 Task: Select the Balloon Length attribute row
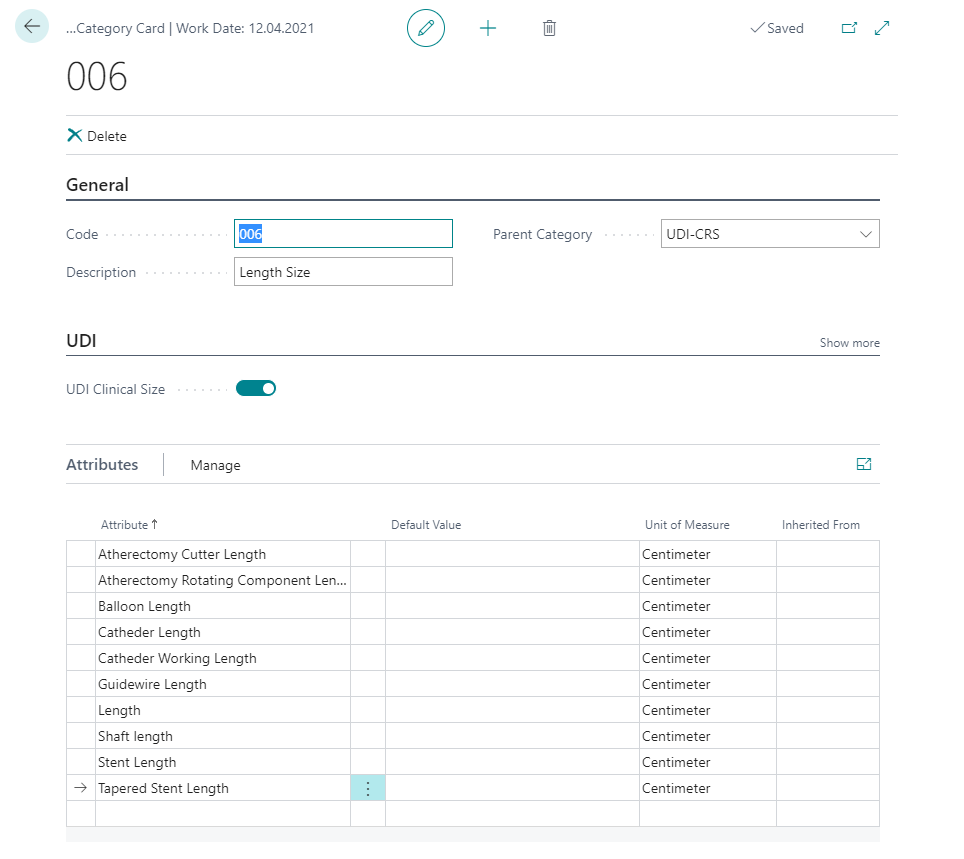coord(222,607)
